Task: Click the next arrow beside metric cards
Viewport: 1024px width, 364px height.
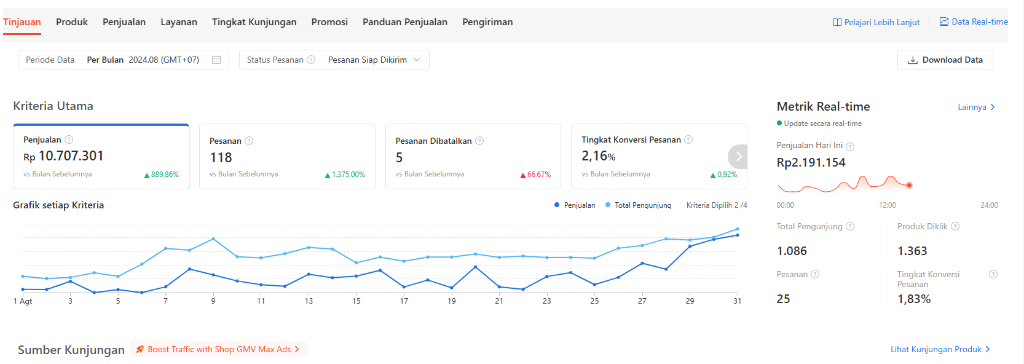Action: tap(739, 156)
